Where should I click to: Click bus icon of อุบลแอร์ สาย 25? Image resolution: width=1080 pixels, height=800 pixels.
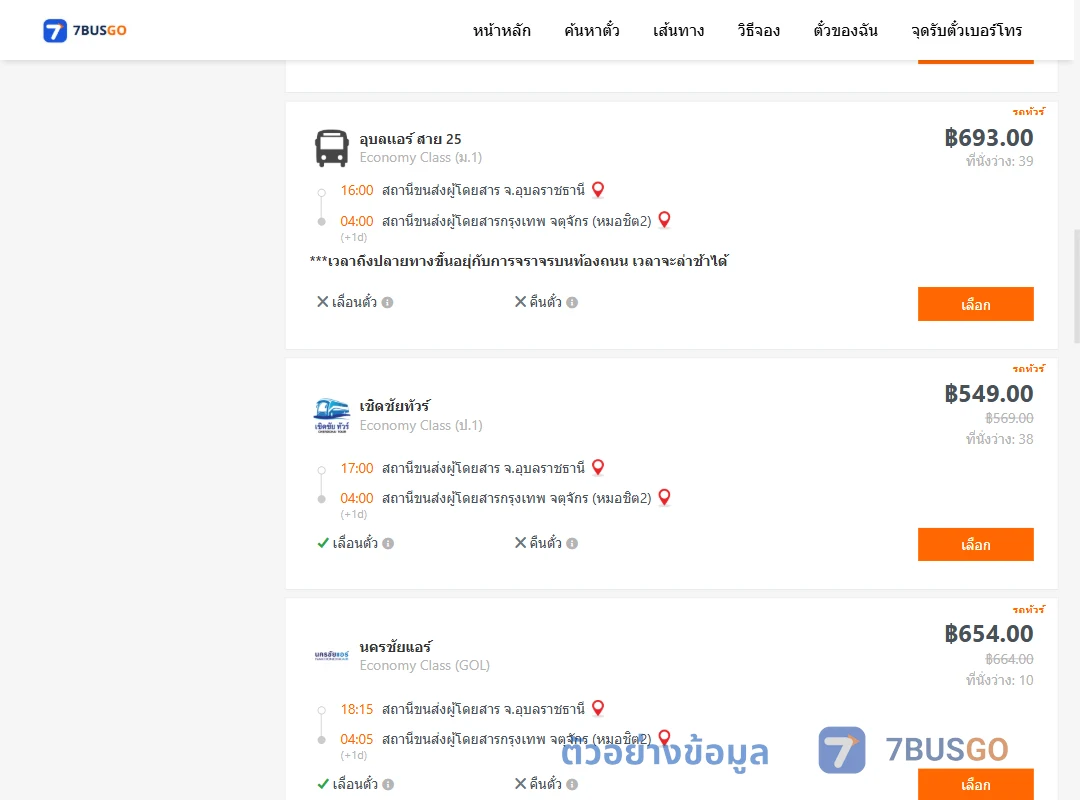pos(332,148)
